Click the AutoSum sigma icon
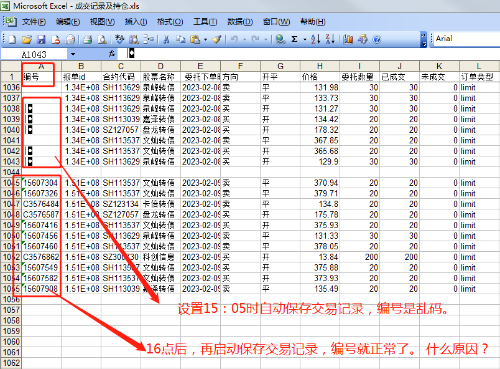The height and width of the screenshot is (369, 500). (294, 39)
